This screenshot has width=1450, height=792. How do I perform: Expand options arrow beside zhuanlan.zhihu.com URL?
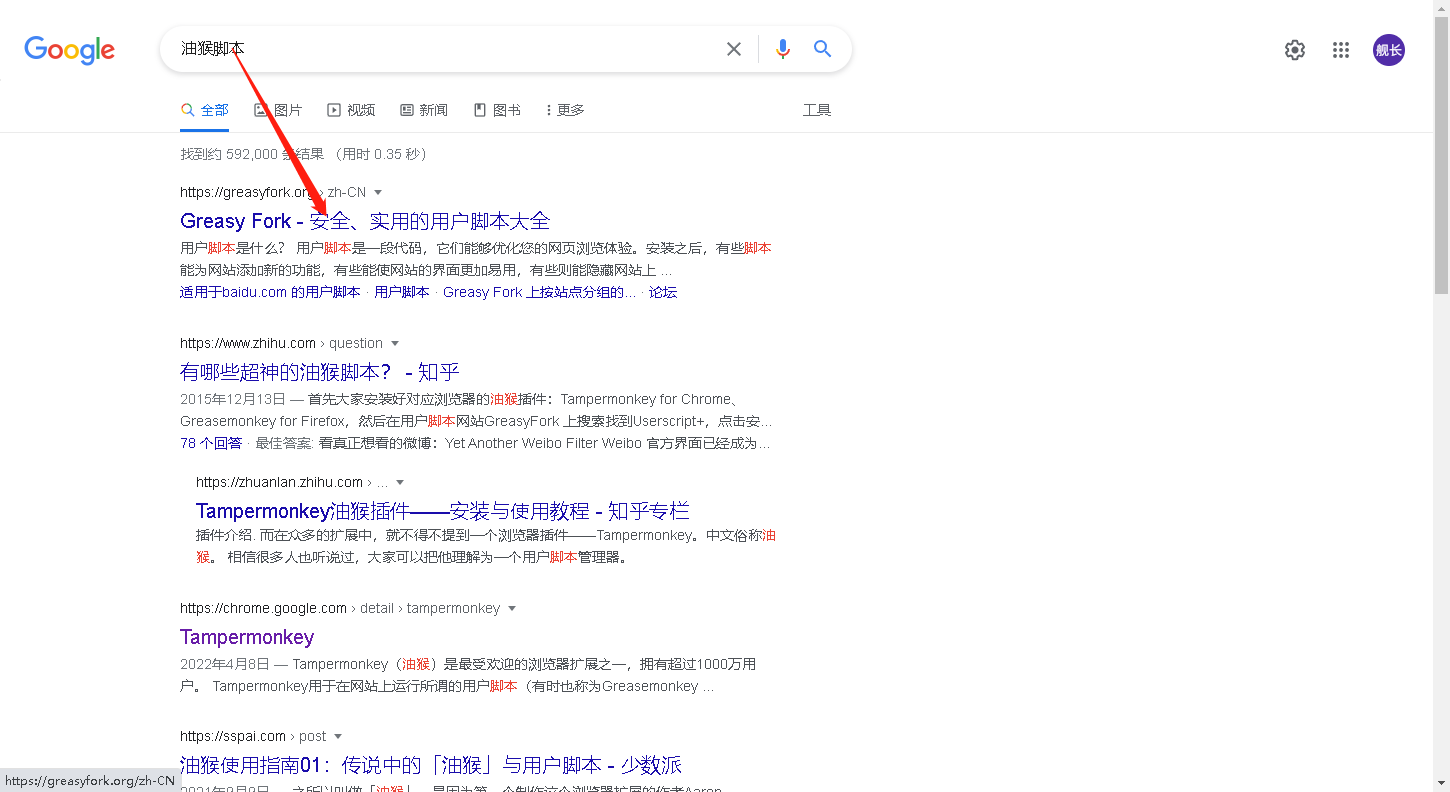tap(401, 482)
